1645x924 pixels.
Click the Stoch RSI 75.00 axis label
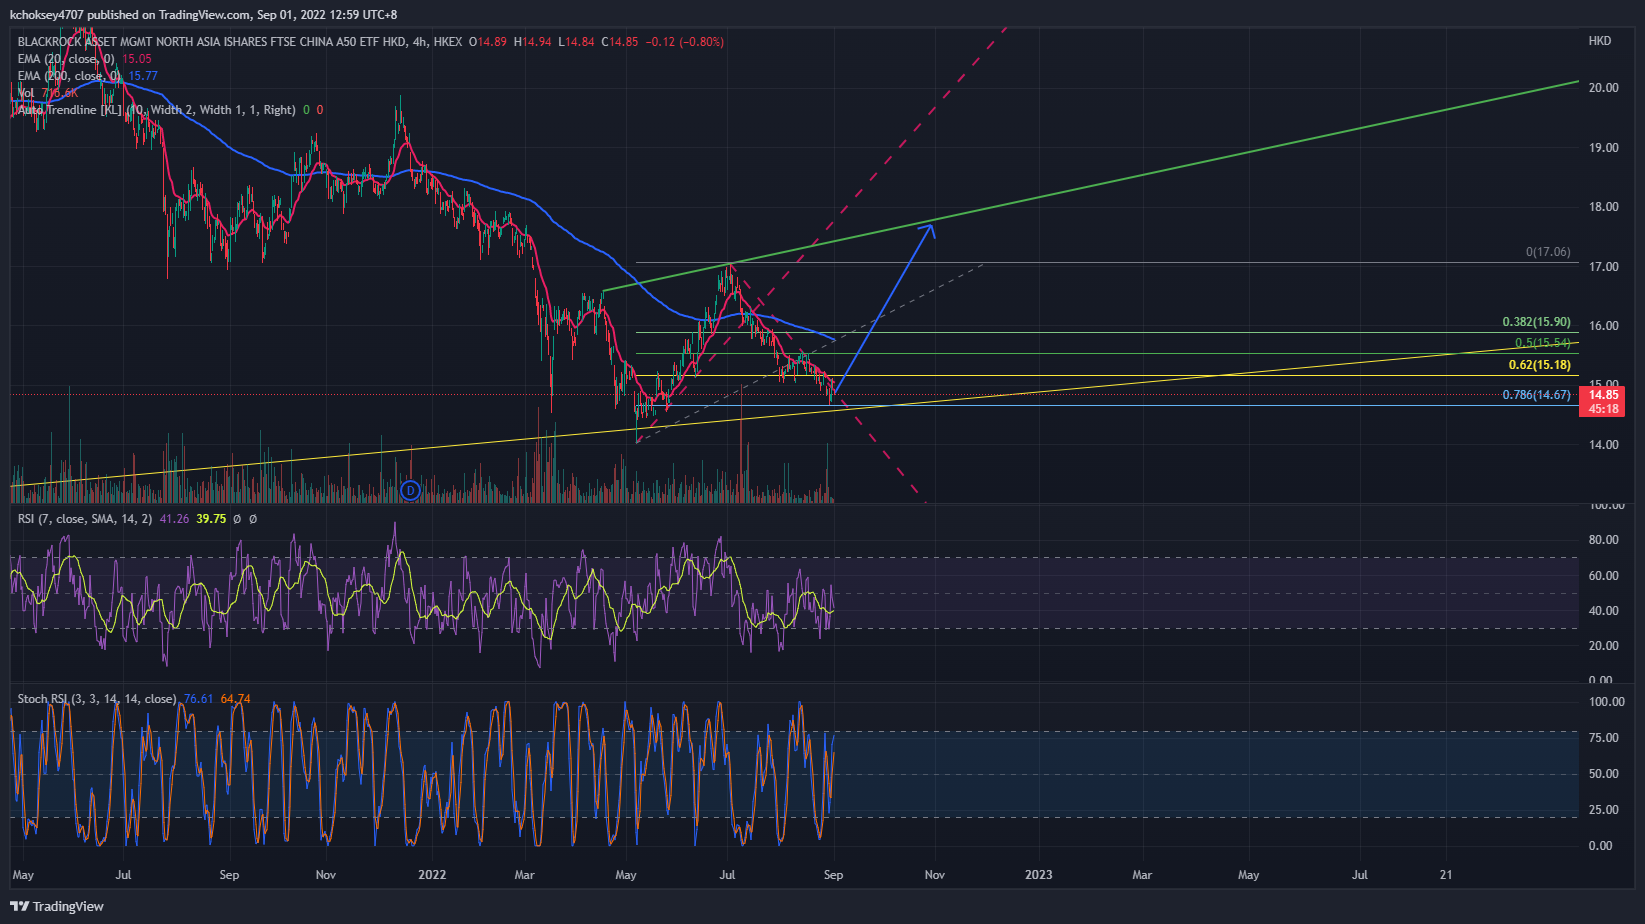[1604, 738]
